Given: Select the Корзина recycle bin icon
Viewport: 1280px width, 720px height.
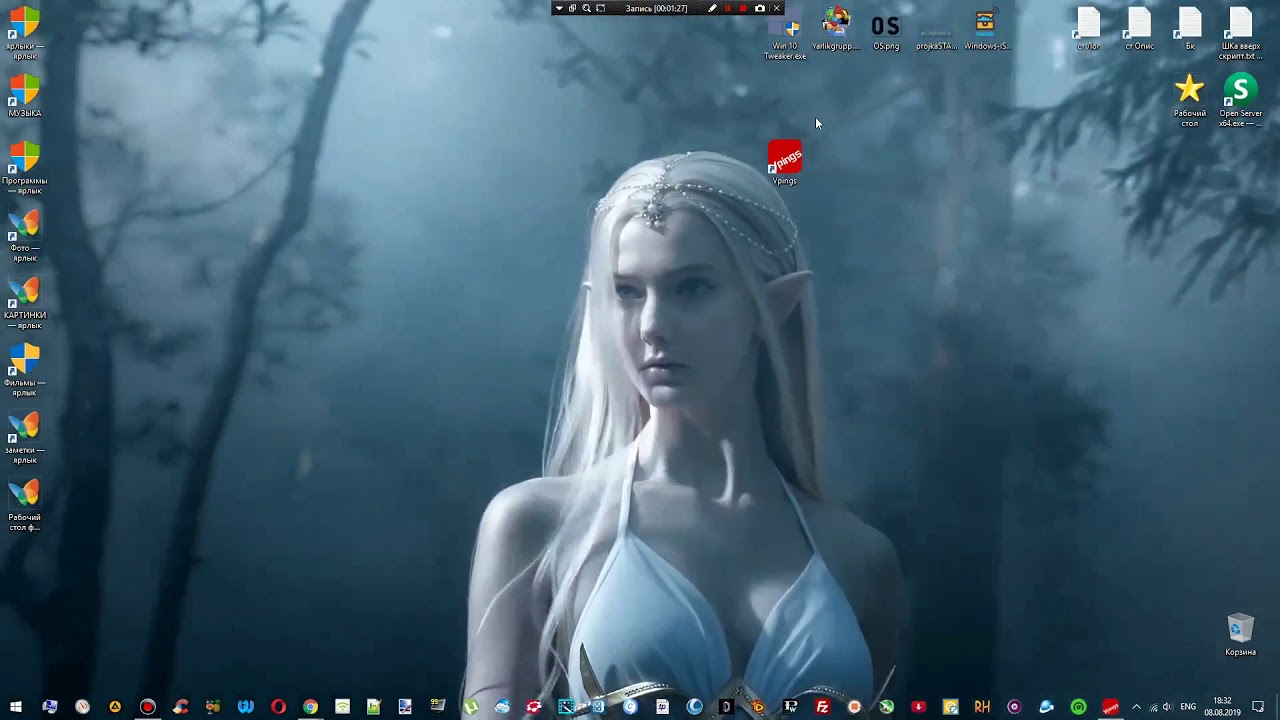Looking at the screenshot, I should coord(1240,635).
